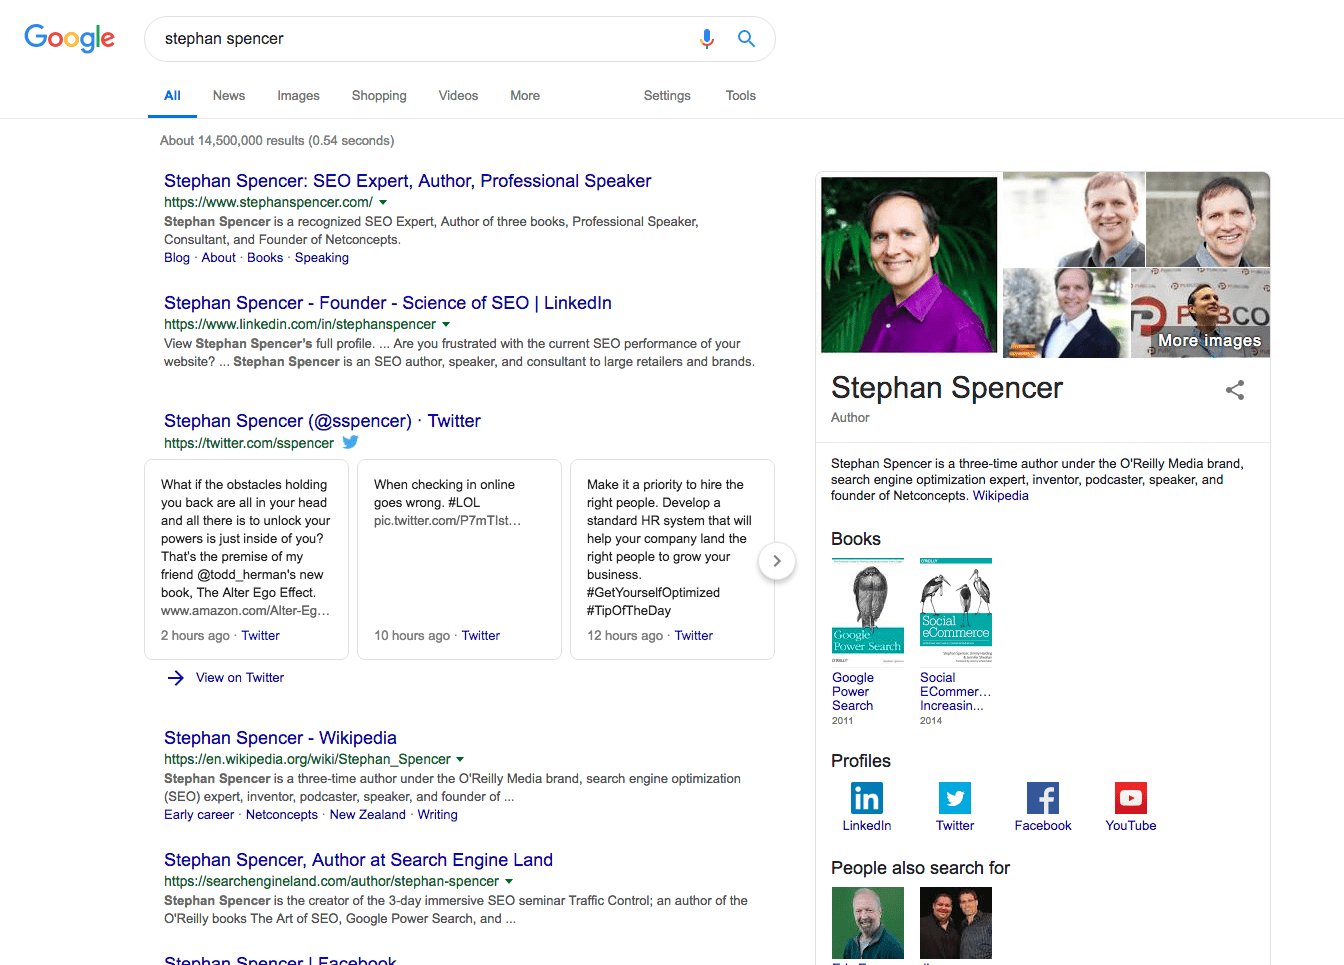Show next tweets with carousel arrow
Screen dimensions: 1344x965
tap(777, 561)
